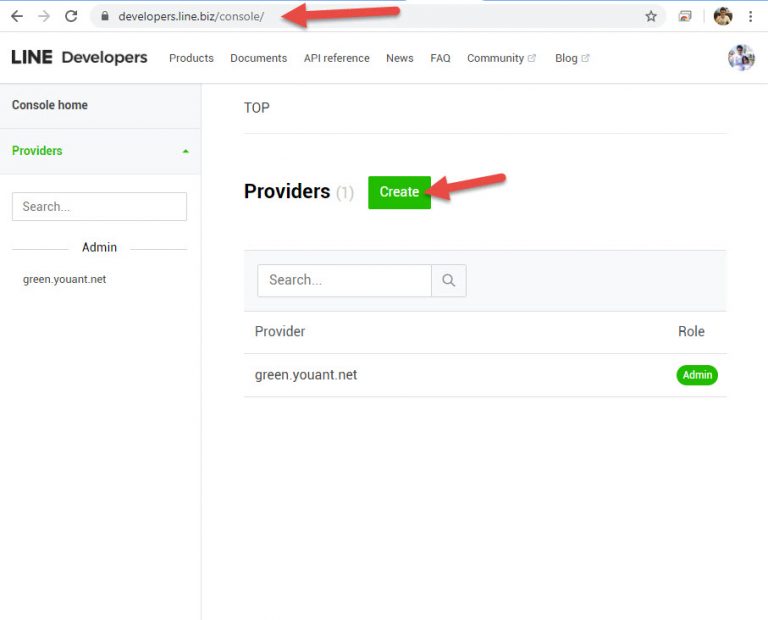
Task: Bookmark this page with the star icon
Action: pyautogui.click(x=650, y=16)
